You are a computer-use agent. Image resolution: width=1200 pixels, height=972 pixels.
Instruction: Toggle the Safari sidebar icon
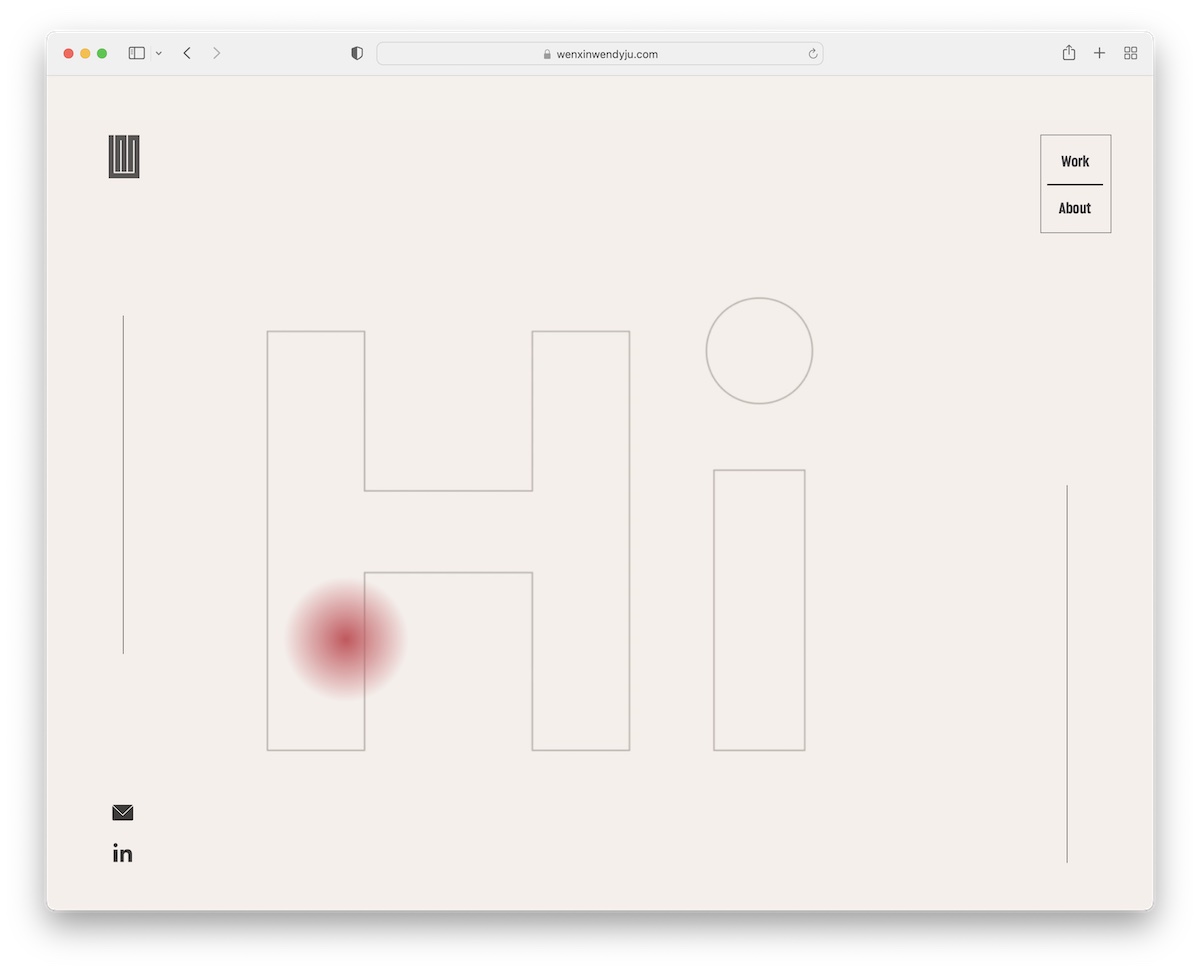(x=137, y=53)
